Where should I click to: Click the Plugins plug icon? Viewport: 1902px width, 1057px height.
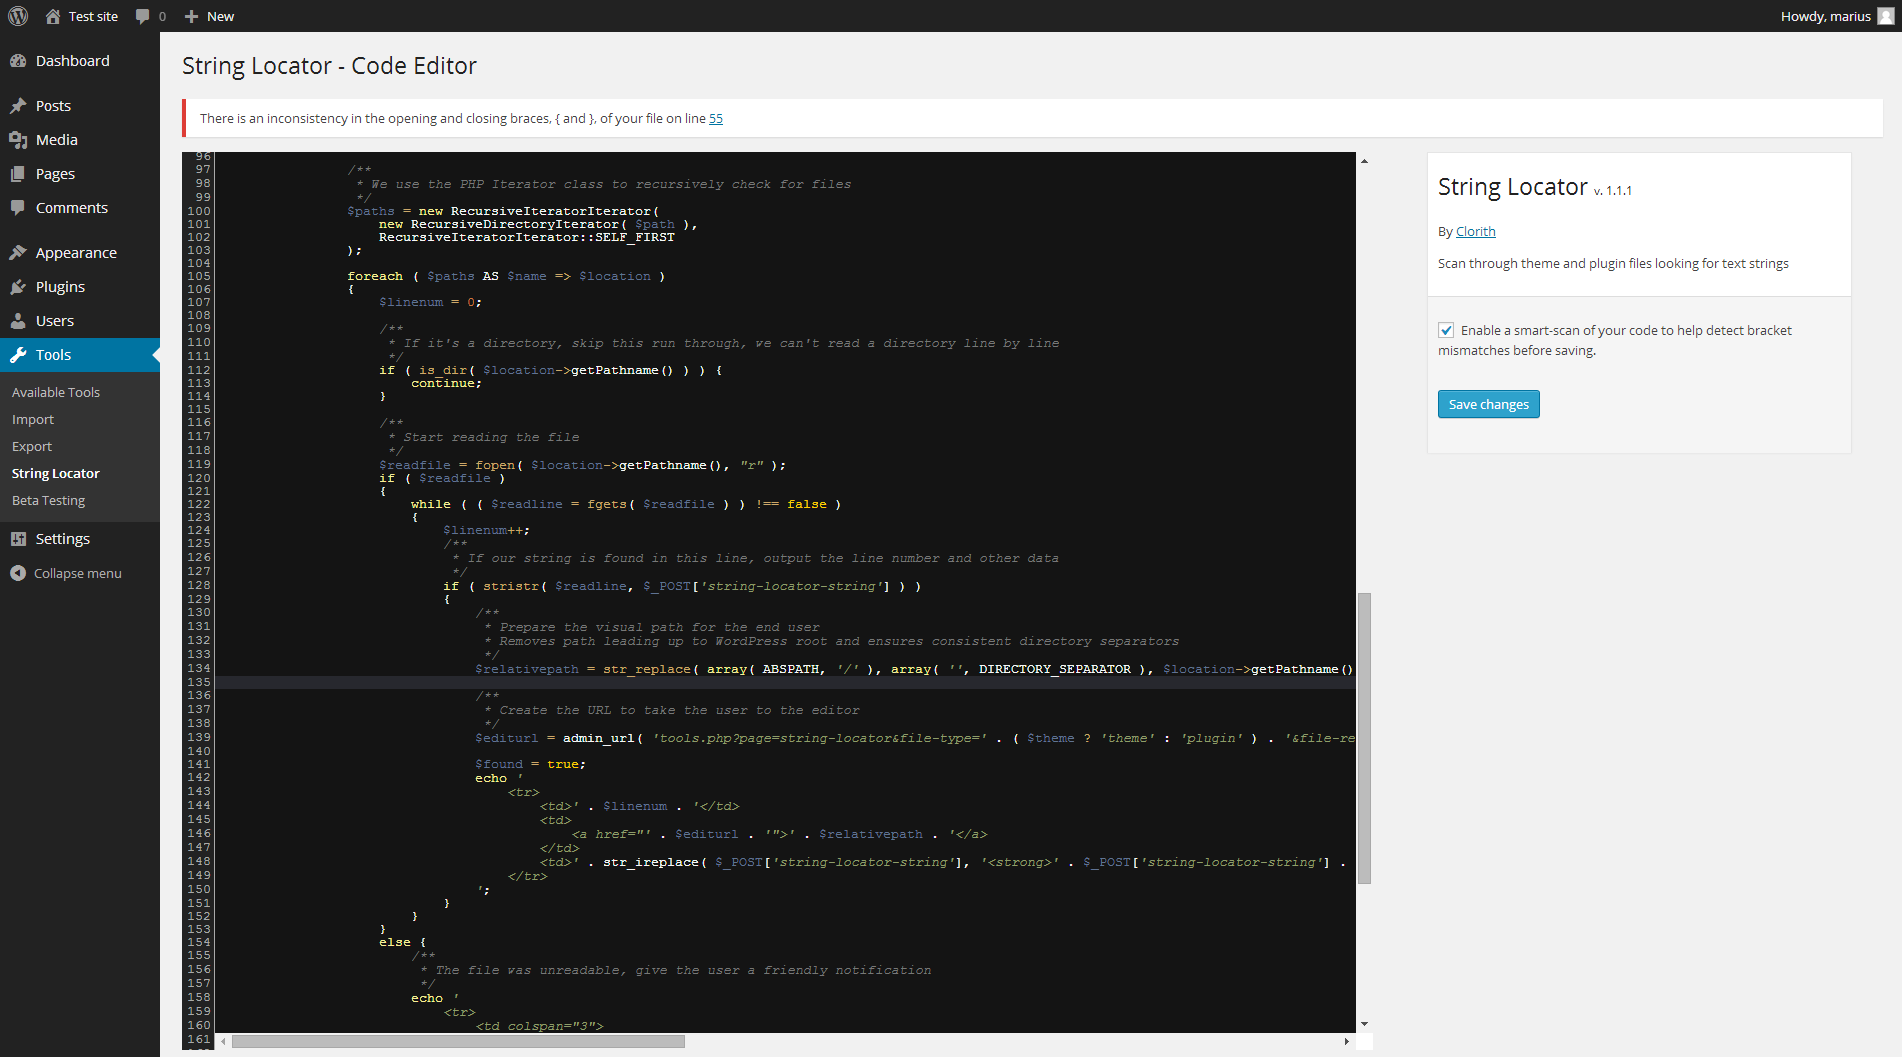[18, 287]
